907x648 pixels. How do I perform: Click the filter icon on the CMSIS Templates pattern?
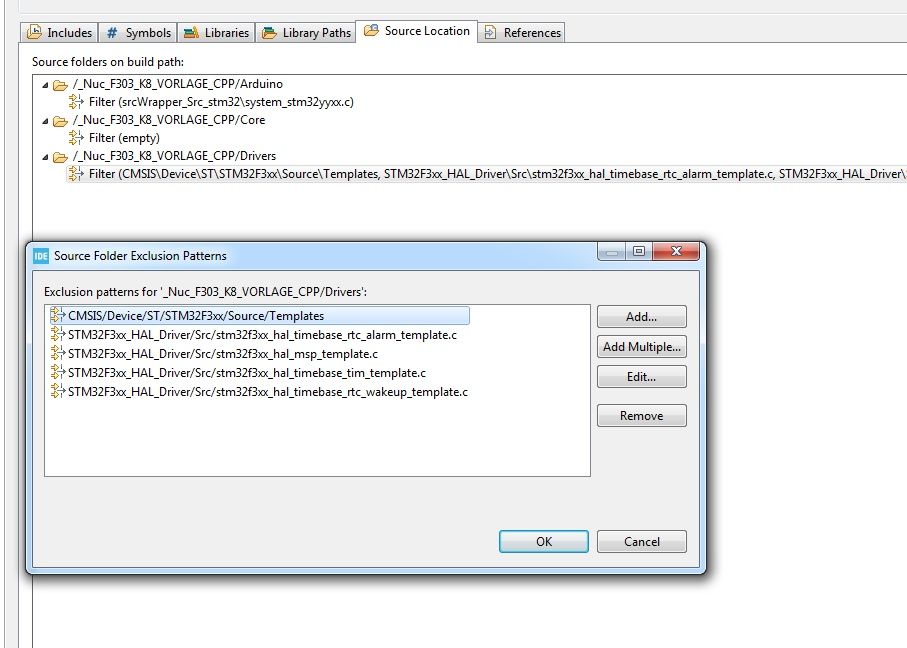click(56, 315)
